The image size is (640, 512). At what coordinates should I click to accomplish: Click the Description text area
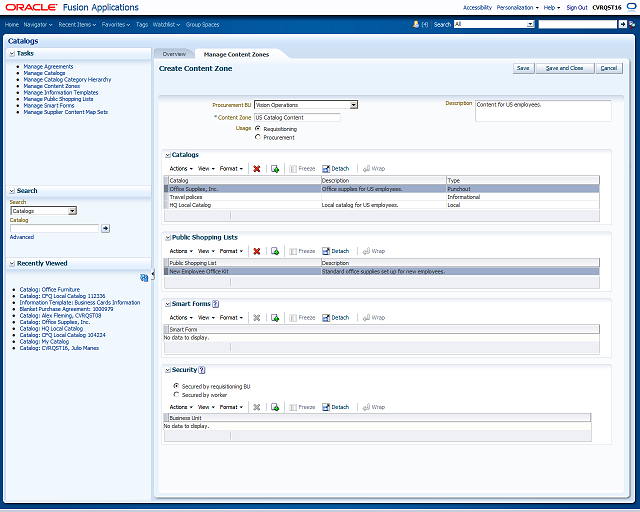click(543, 111)
